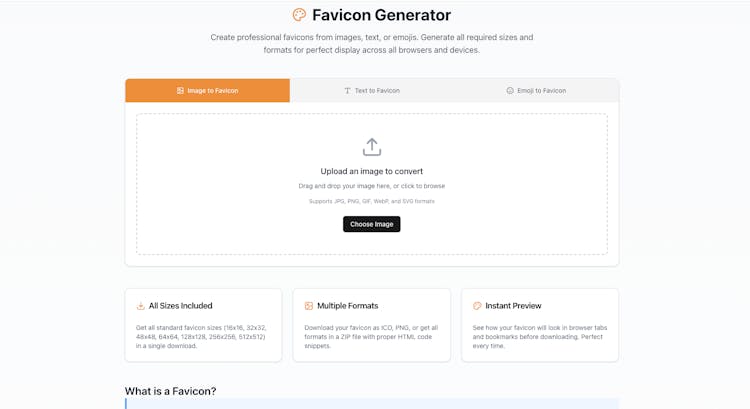This screenshot has height=409, width=750.
Task: Click the supported formats text line
Action: tap(372, 201)
